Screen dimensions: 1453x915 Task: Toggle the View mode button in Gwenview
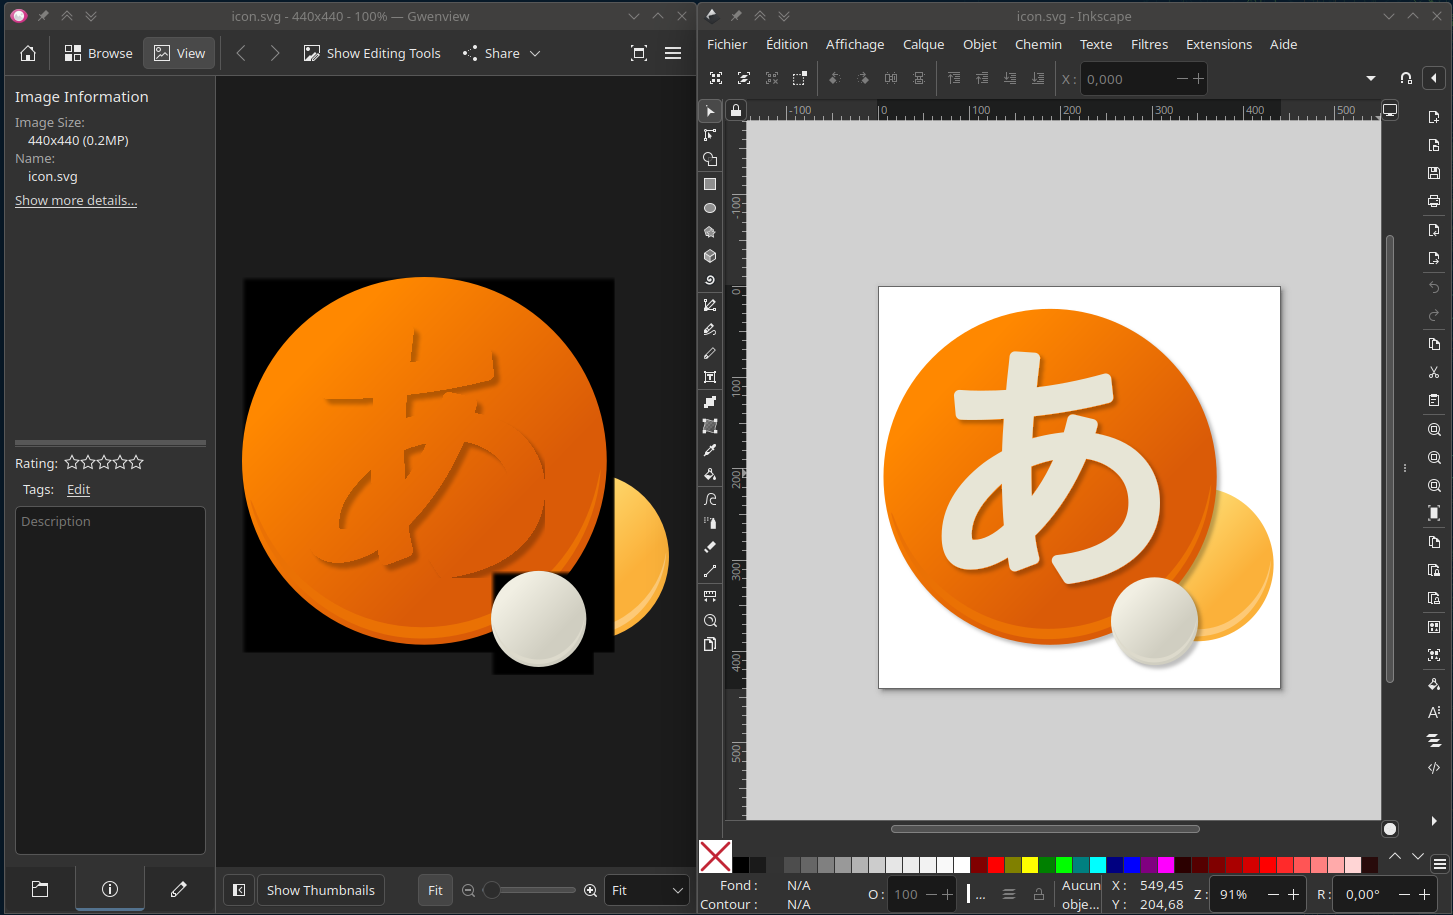180,53
